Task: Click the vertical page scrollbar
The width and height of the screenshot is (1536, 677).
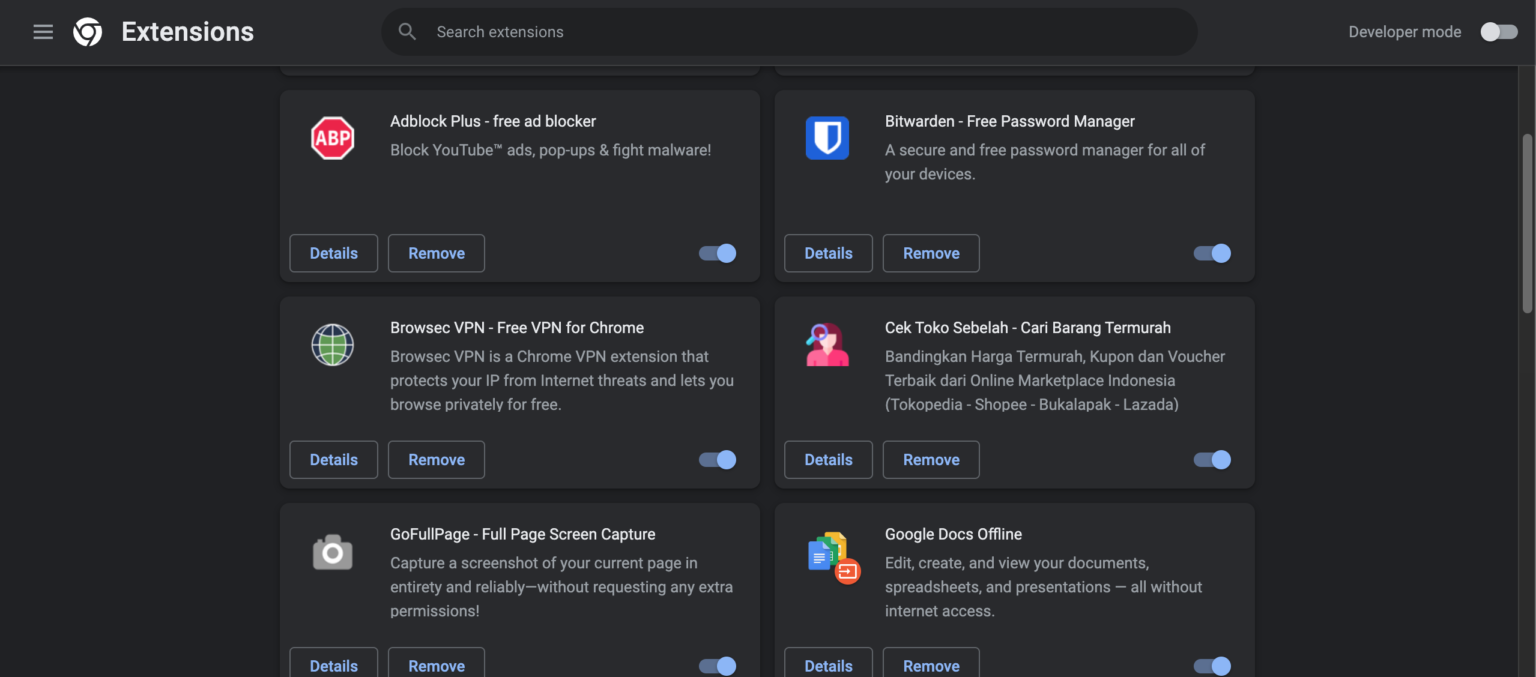Action: [x=1527, y=224]
